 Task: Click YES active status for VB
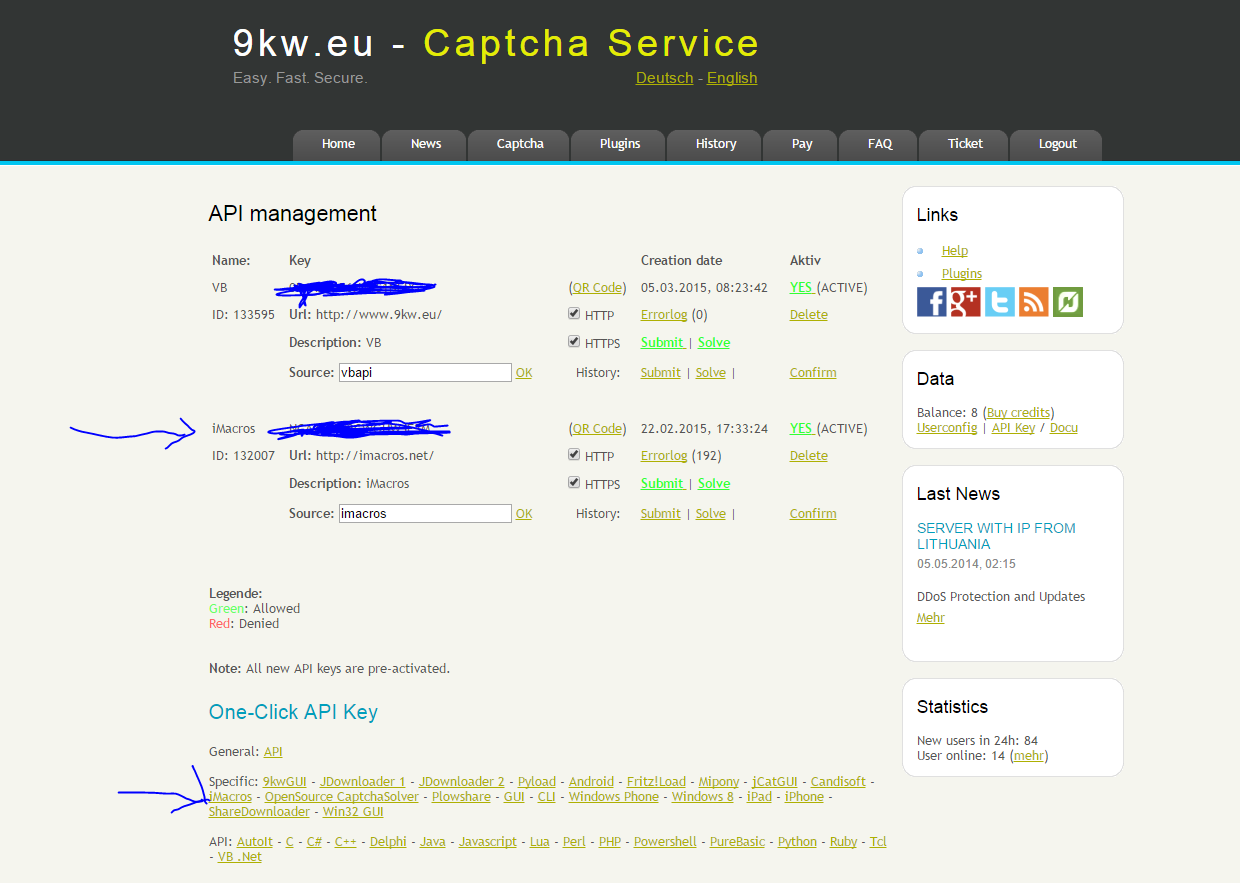[801, 288]
